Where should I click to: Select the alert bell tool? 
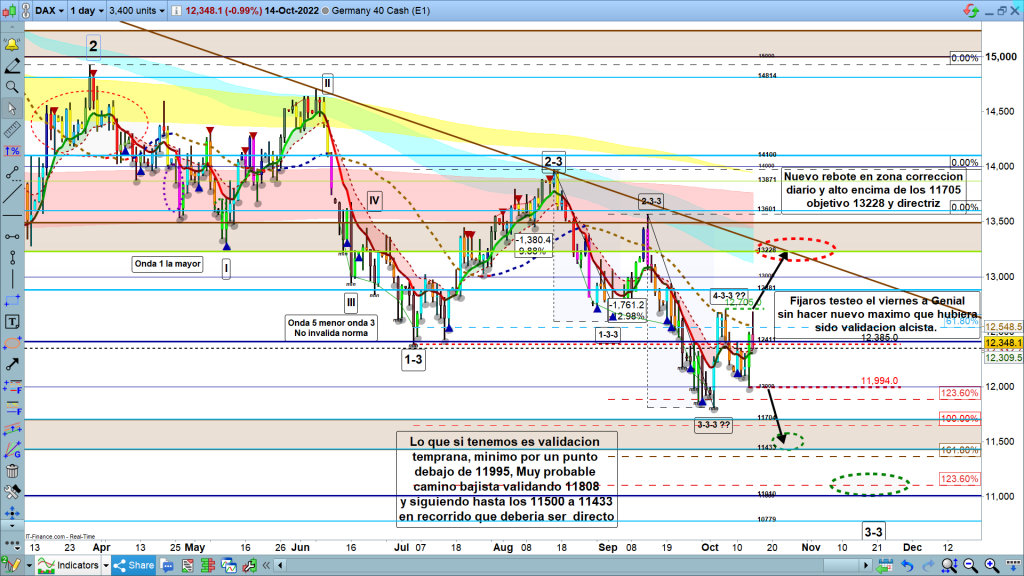tap(12, 46)
